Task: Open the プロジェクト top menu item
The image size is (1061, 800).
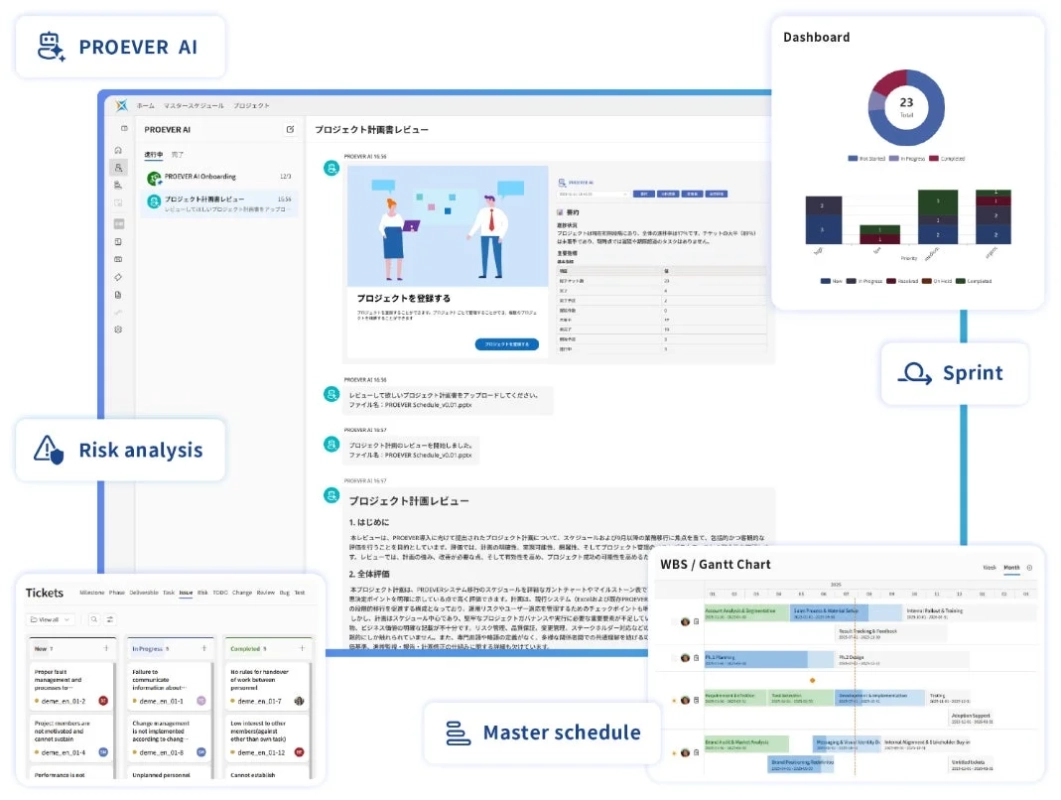Action: [252, 106]
